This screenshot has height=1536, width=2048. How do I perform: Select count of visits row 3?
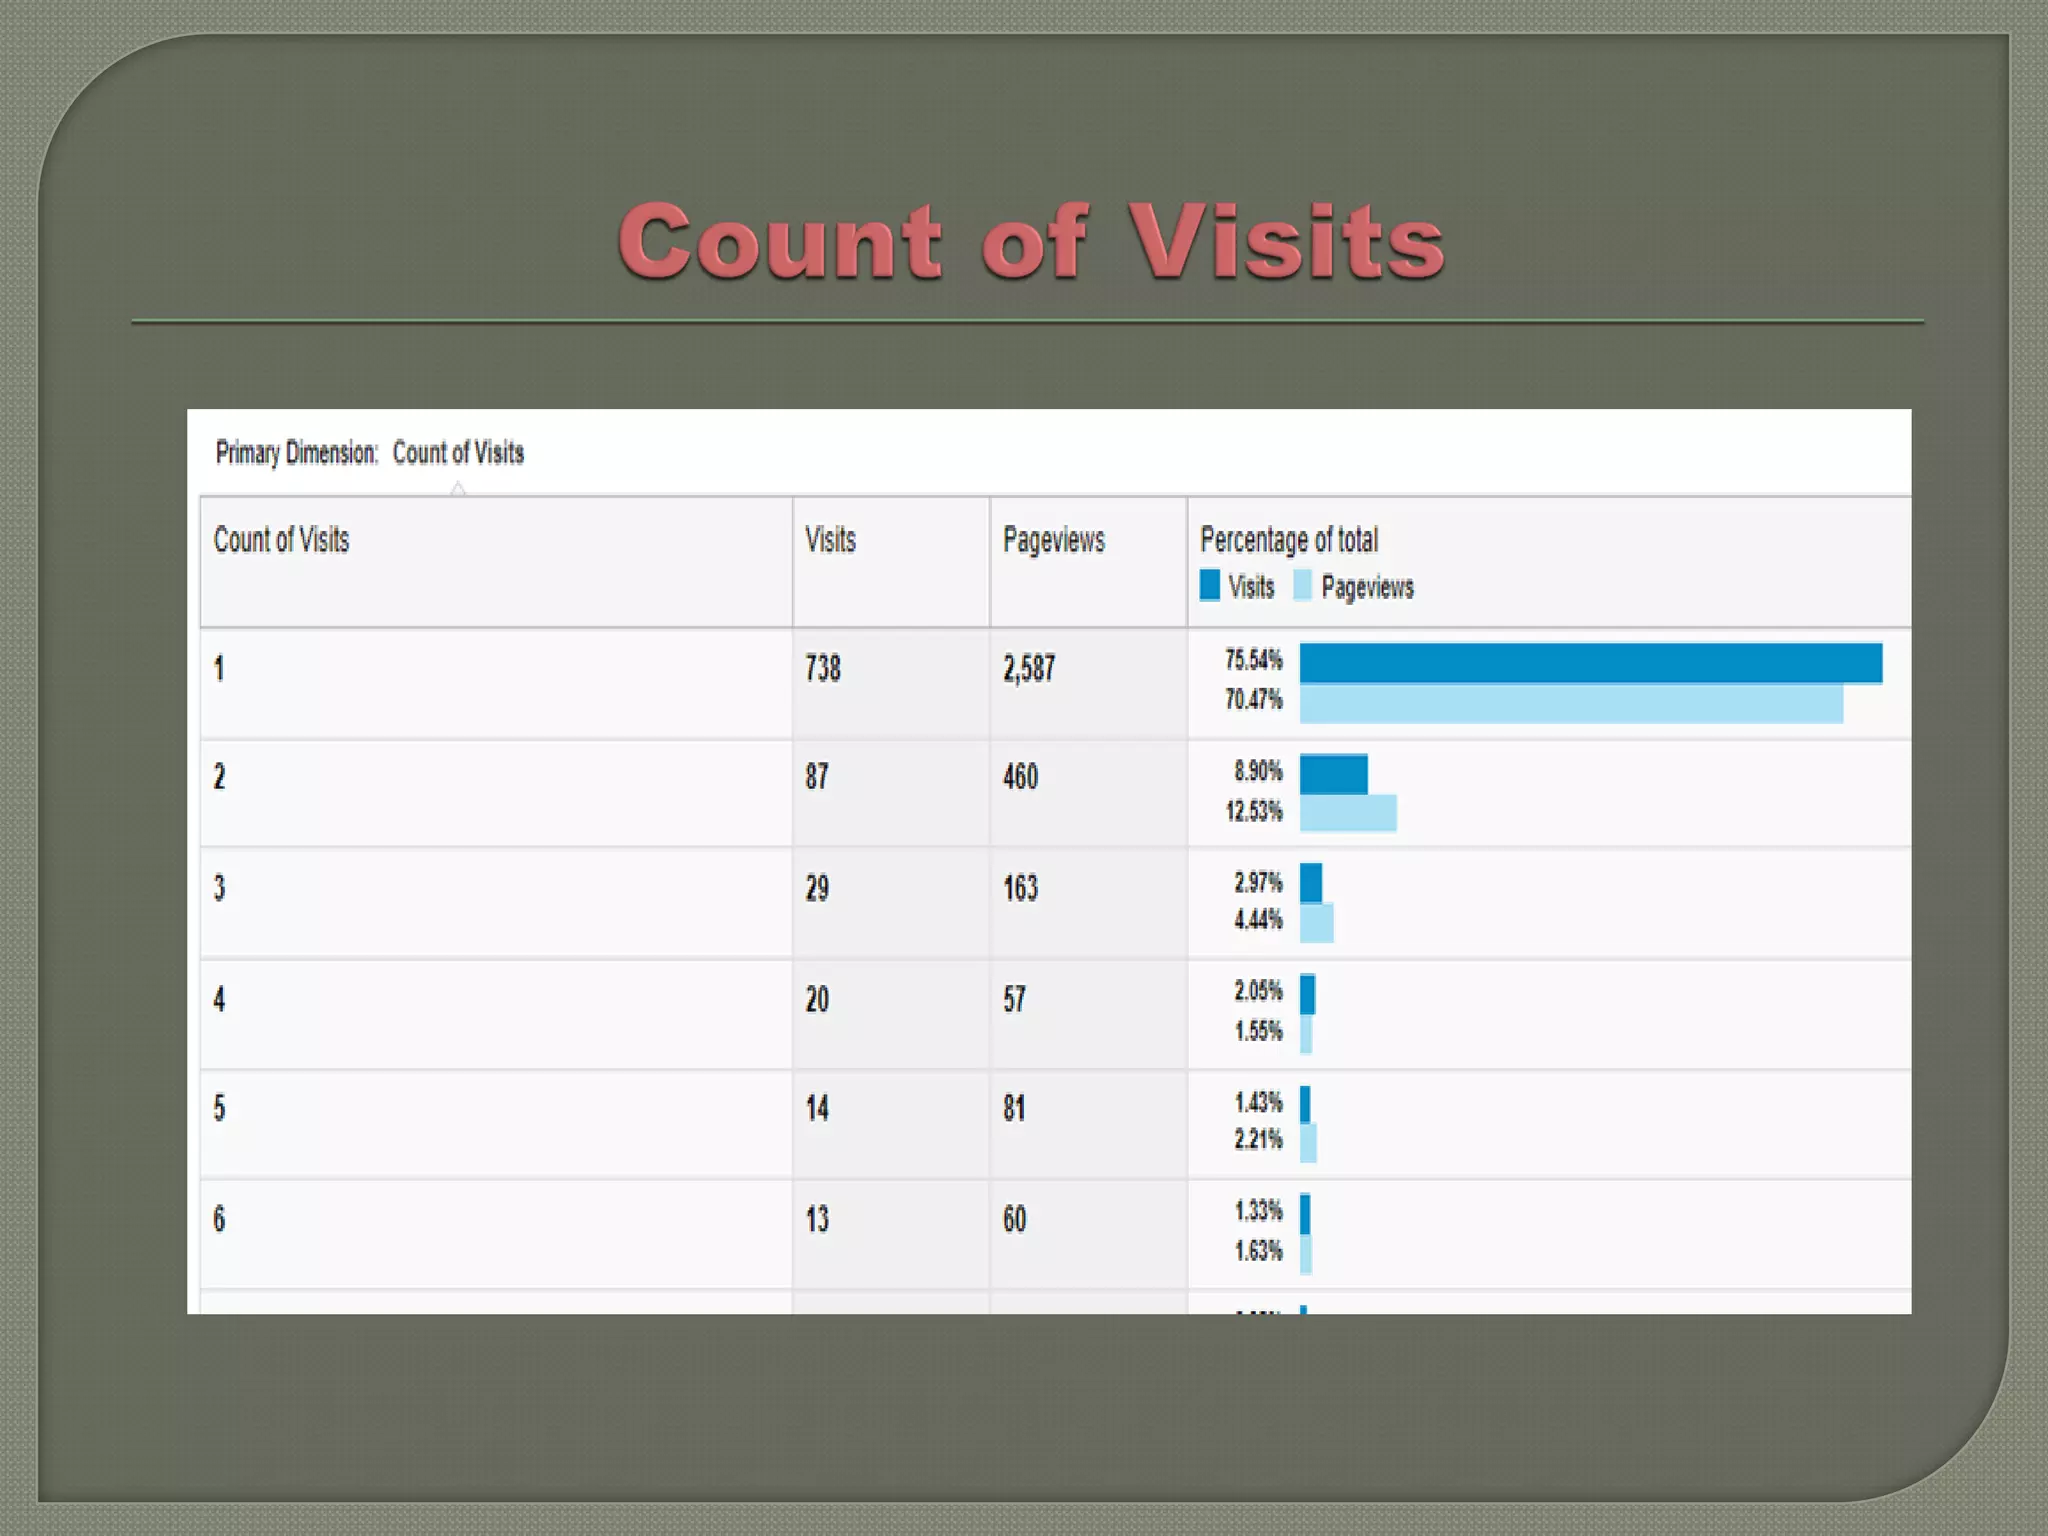[x=219, y=888]
